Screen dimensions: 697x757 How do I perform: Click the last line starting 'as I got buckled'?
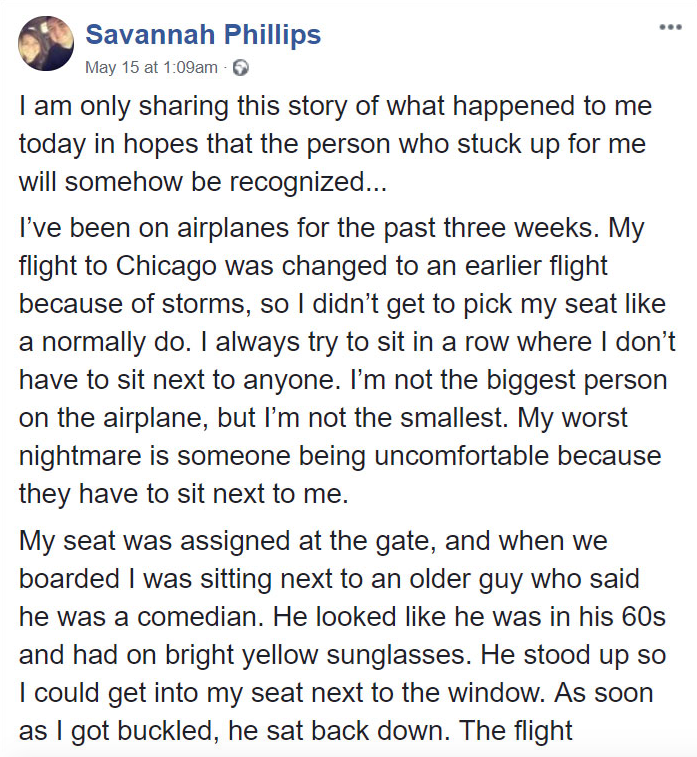pyautogui.click(x=295, y=729)
